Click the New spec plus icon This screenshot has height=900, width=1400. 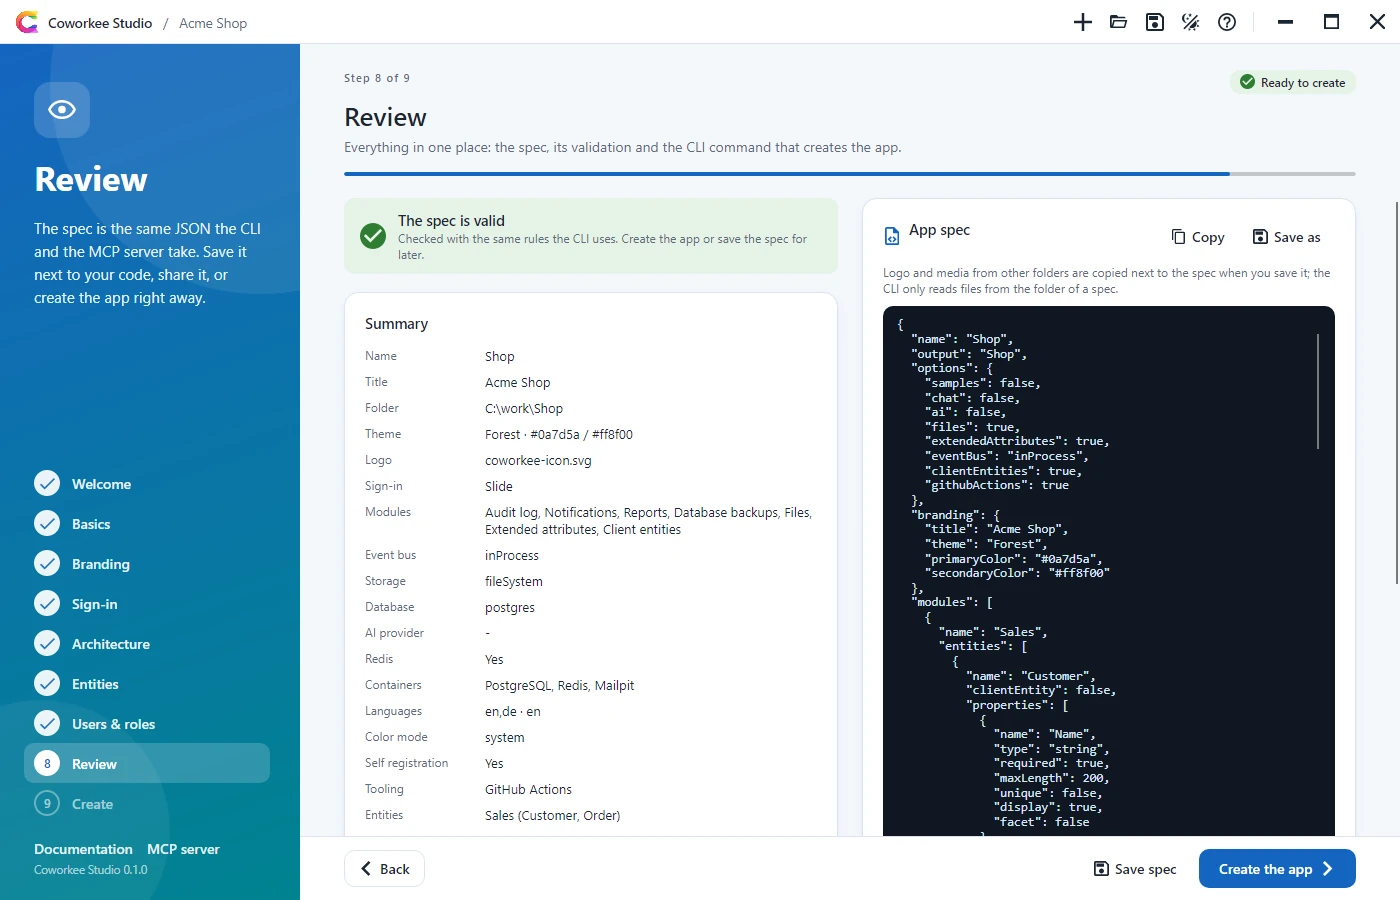coord(1083,22)
